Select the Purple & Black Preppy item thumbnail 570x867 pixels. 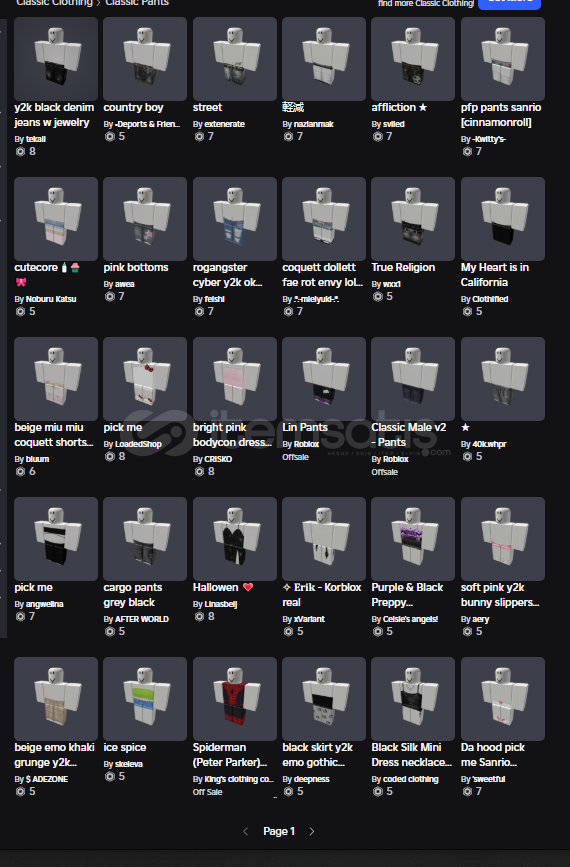(x=413, y=539)
